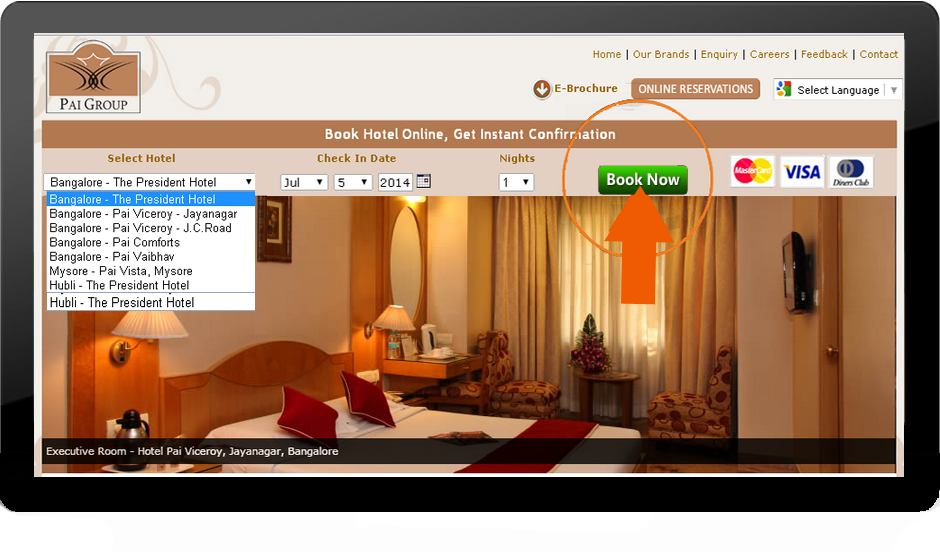Screen dimensions: 940x554
Task: Click the green Book Now button
Action: click(643, 179)
